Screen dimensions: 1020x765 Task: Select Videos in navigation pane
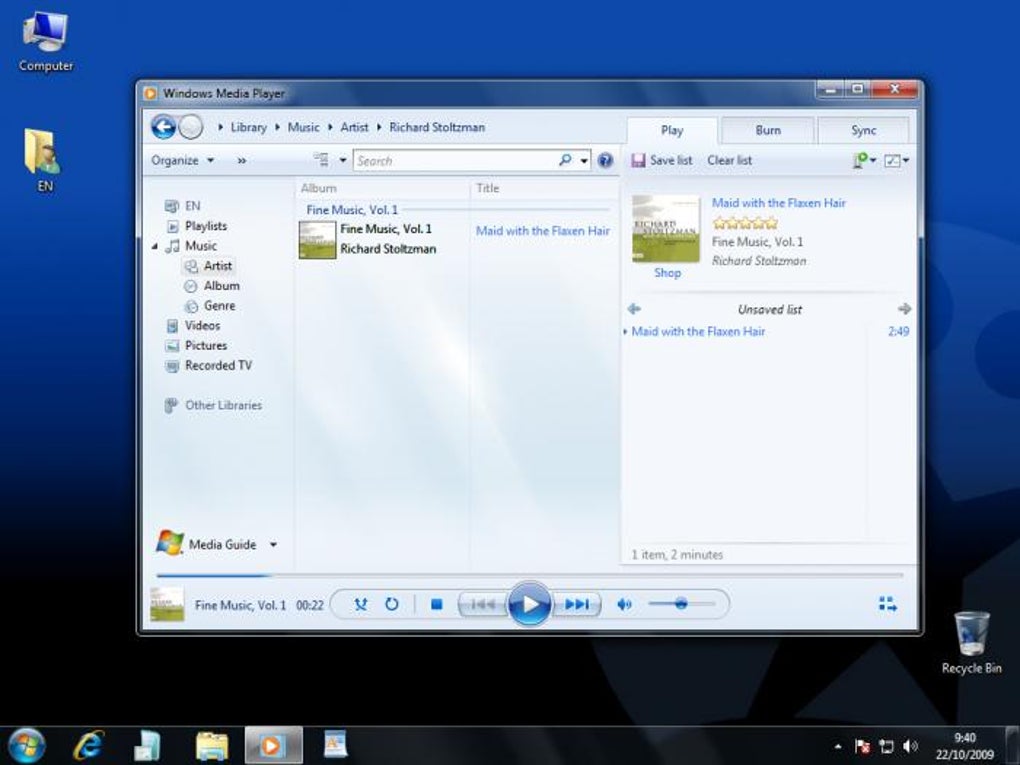coord(193,325)
